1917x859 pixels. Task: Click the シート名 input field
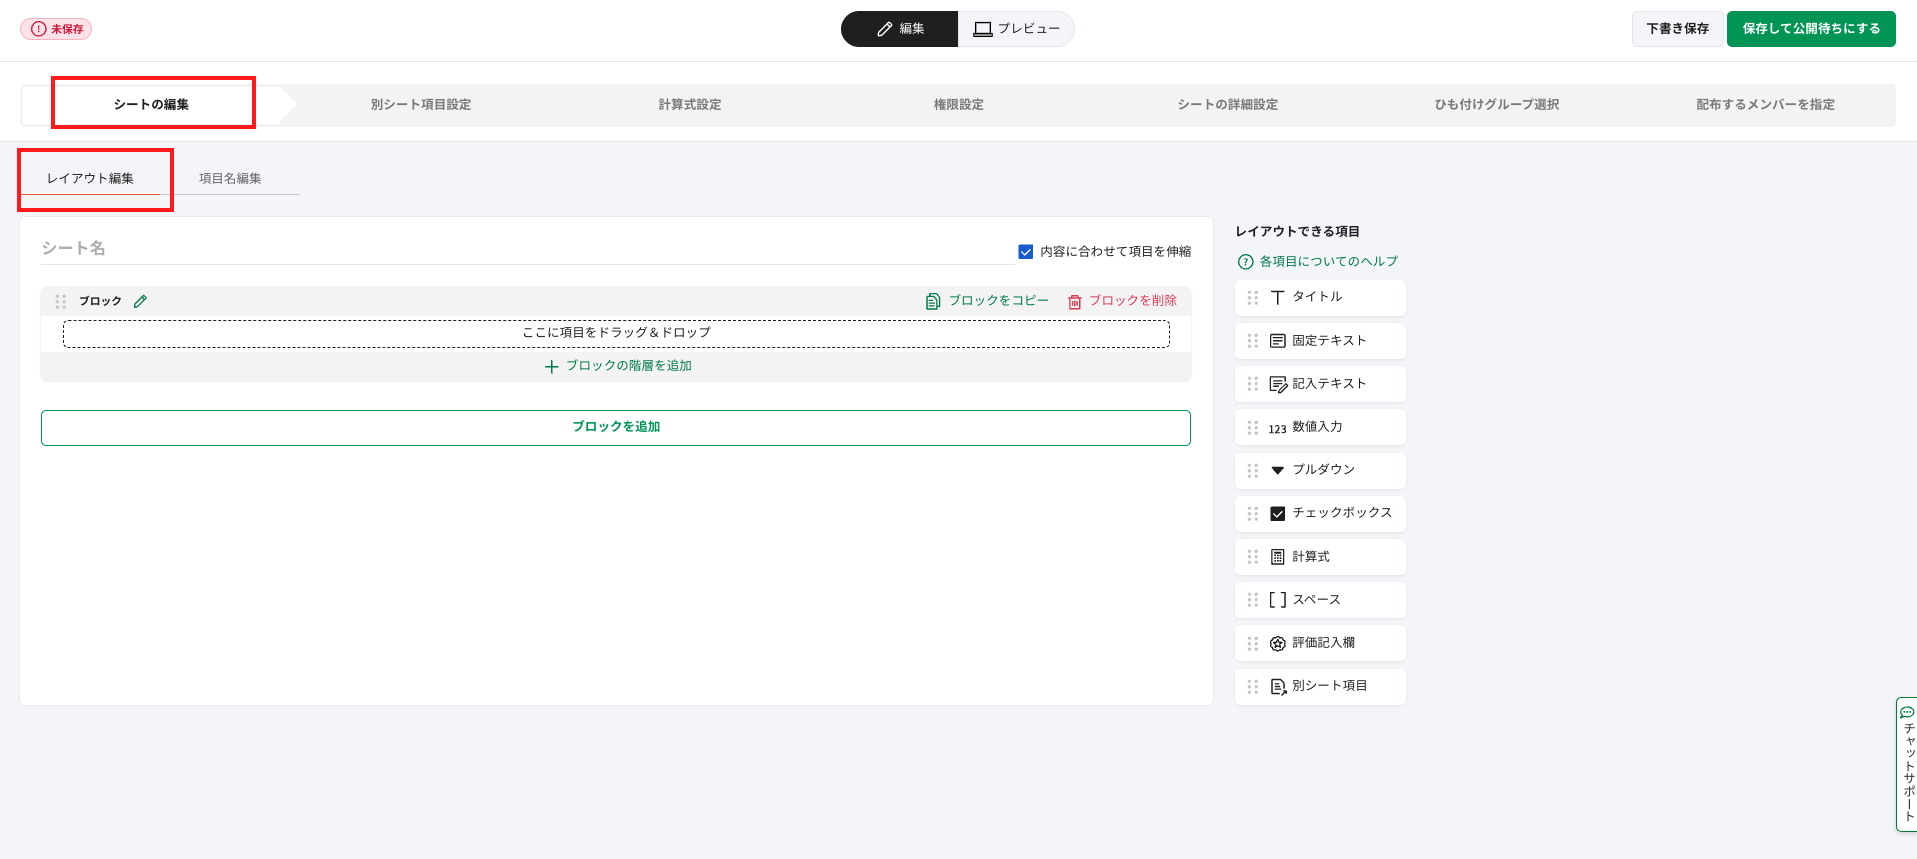[x=525, y=248]
